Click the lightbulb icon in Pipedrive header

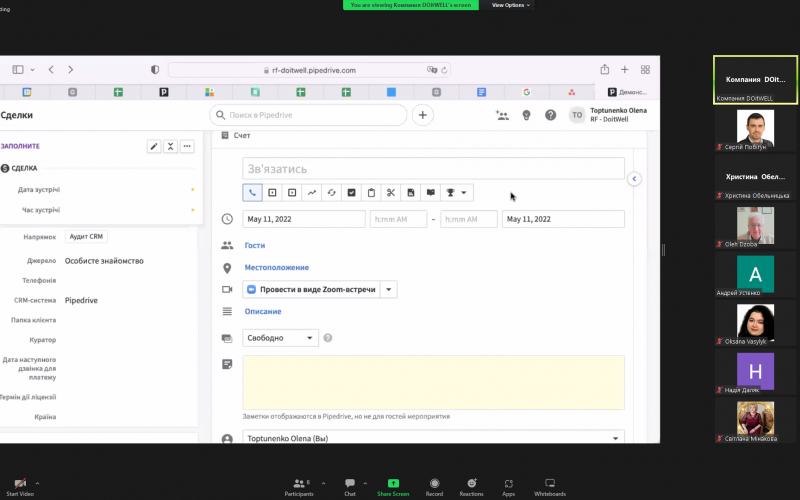point(527,115)
